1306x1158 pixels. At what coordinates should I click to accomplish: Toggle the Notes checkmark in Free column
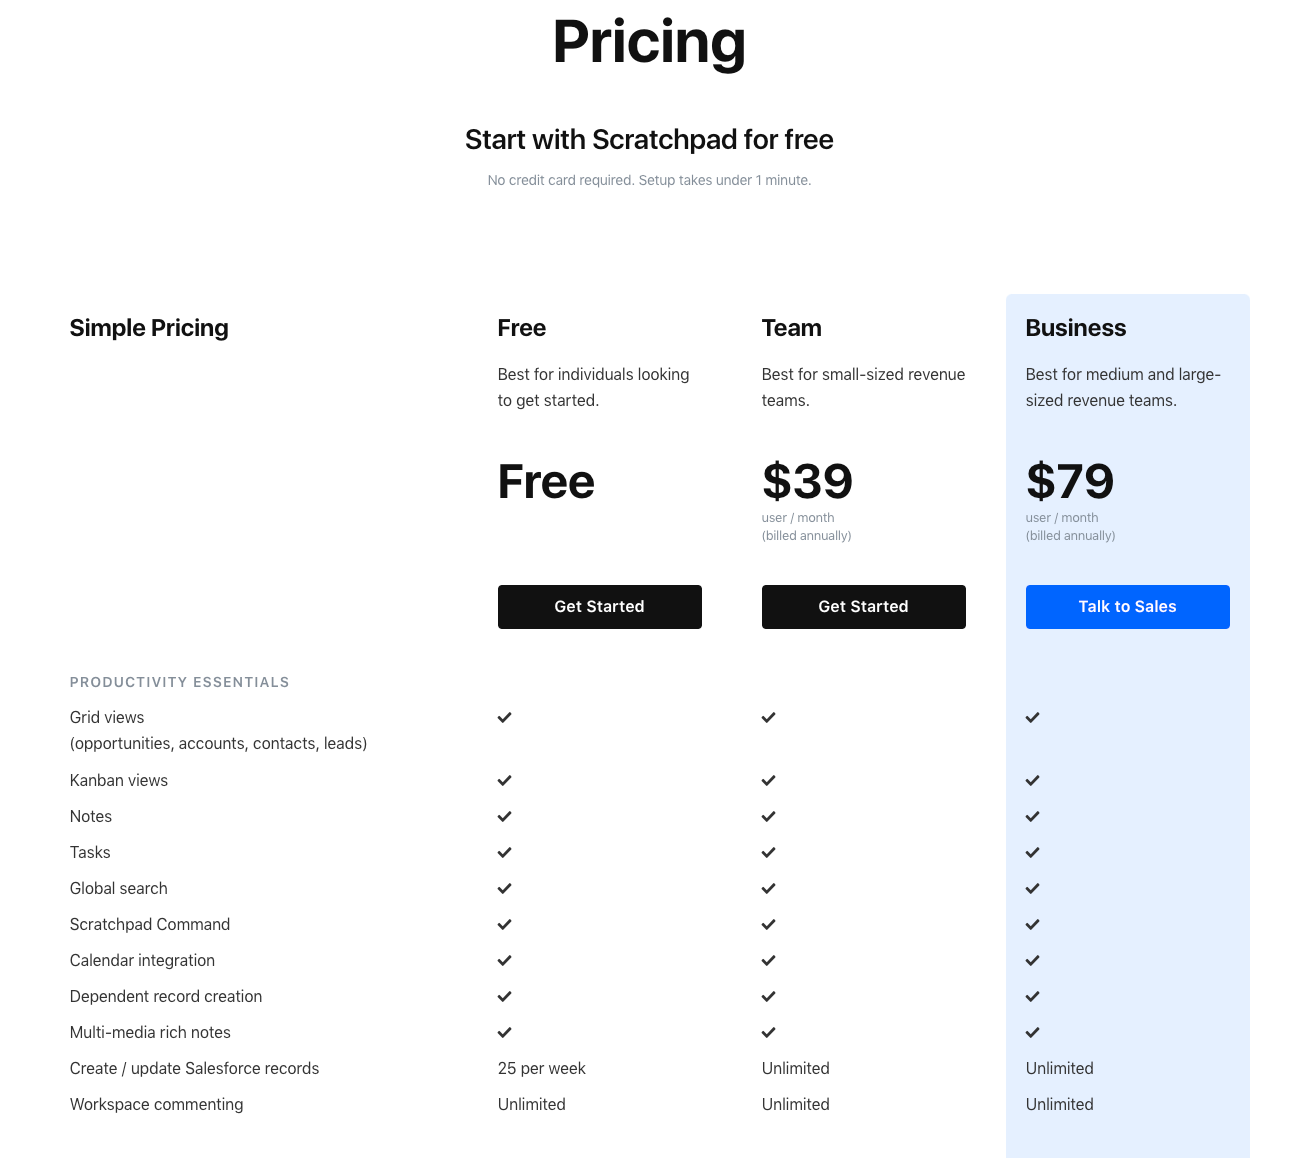click(504, 816)
